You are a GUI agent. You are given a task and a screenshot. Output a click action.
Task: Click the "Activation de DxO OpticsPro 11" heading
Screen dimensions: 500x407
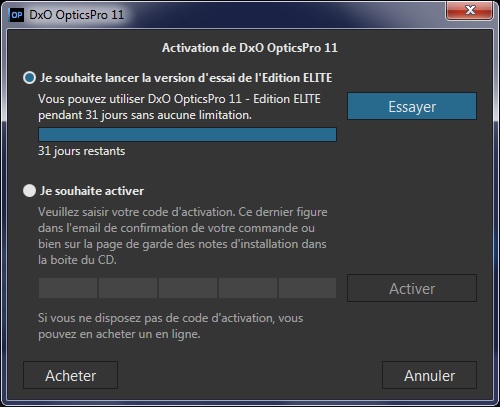click(x=250, y=48)
